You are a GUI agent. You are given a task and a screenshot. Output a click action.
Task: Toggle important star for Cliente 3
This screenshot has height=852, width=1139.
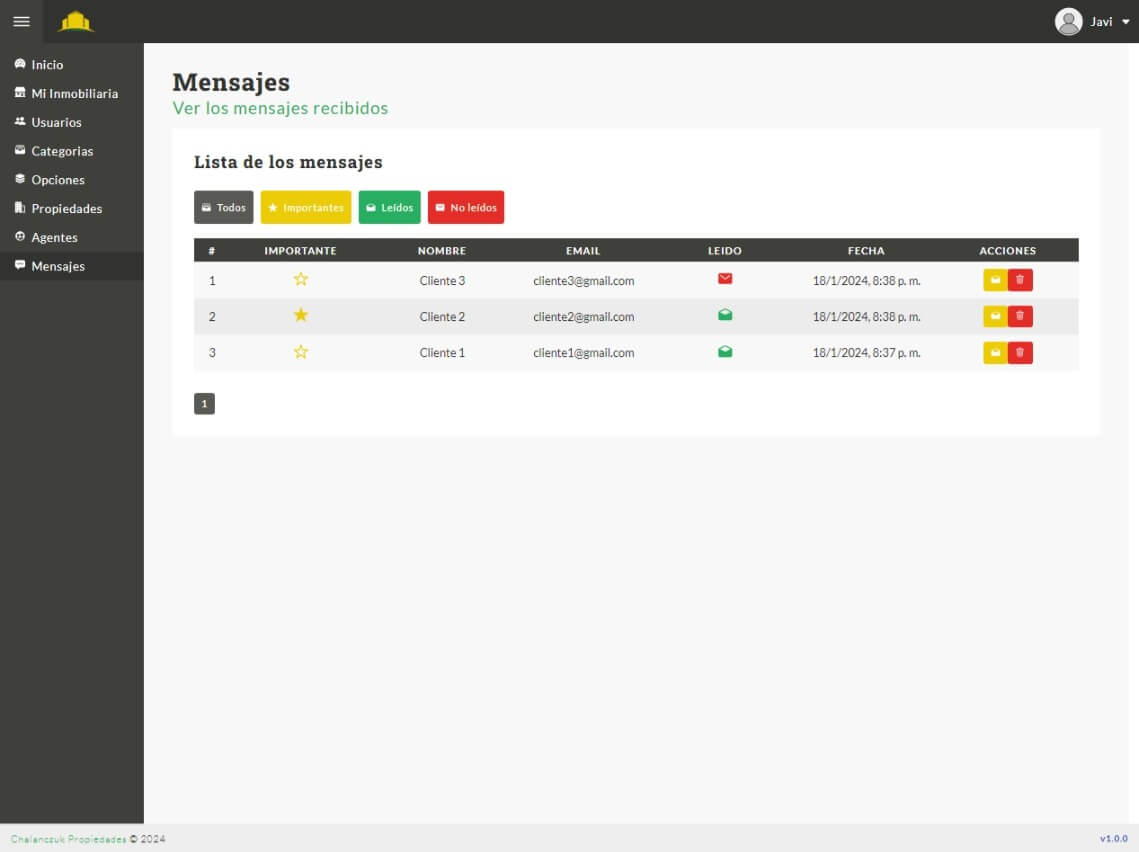pyautogui.click(x=301, y=280)
